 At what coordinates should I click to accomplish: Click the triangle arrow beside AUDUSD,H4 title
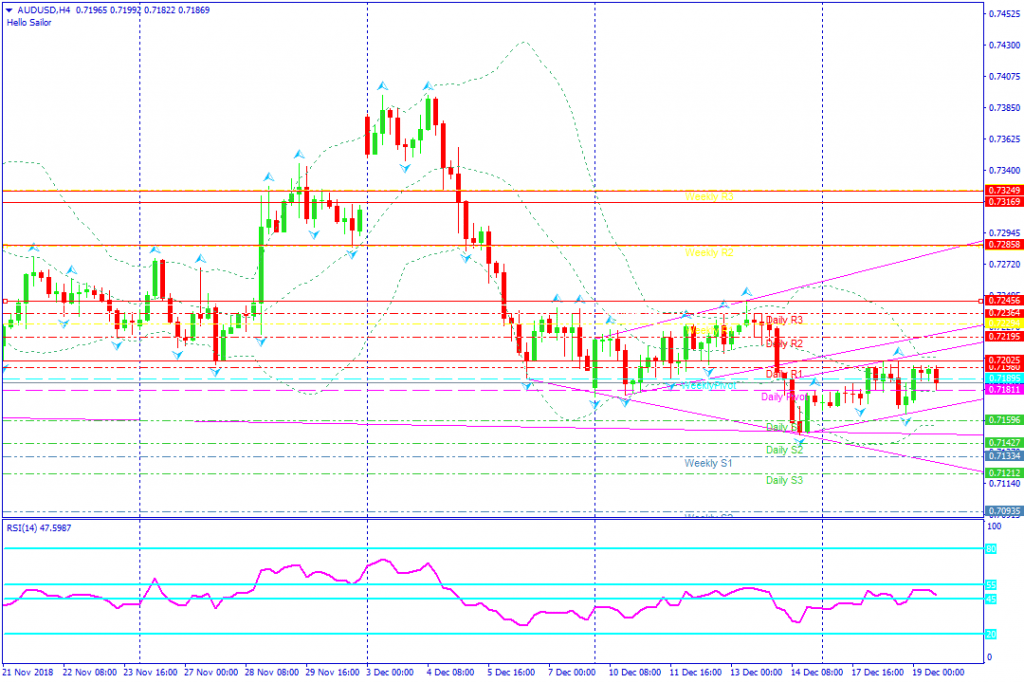coord(9,10)
